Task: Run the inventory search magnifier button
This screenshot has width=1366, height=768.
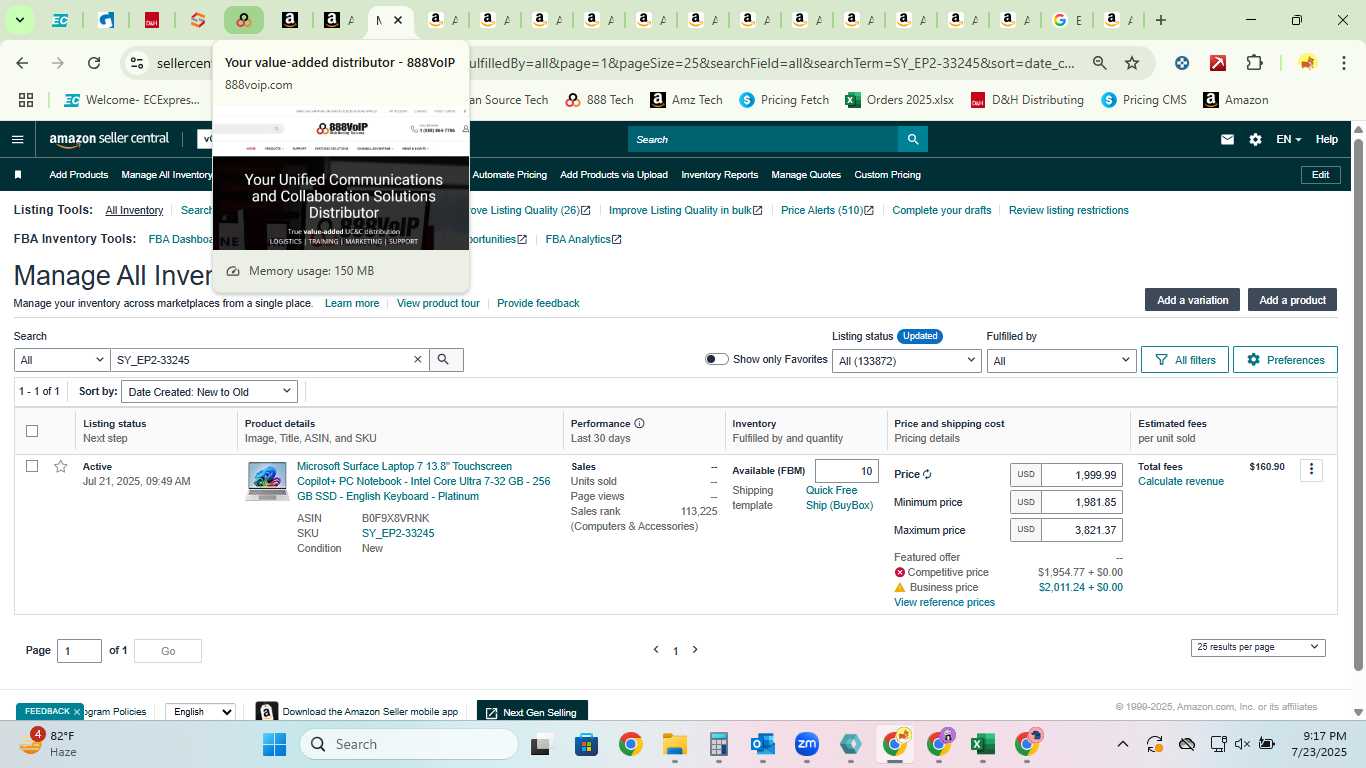Action: pos(444,360)
